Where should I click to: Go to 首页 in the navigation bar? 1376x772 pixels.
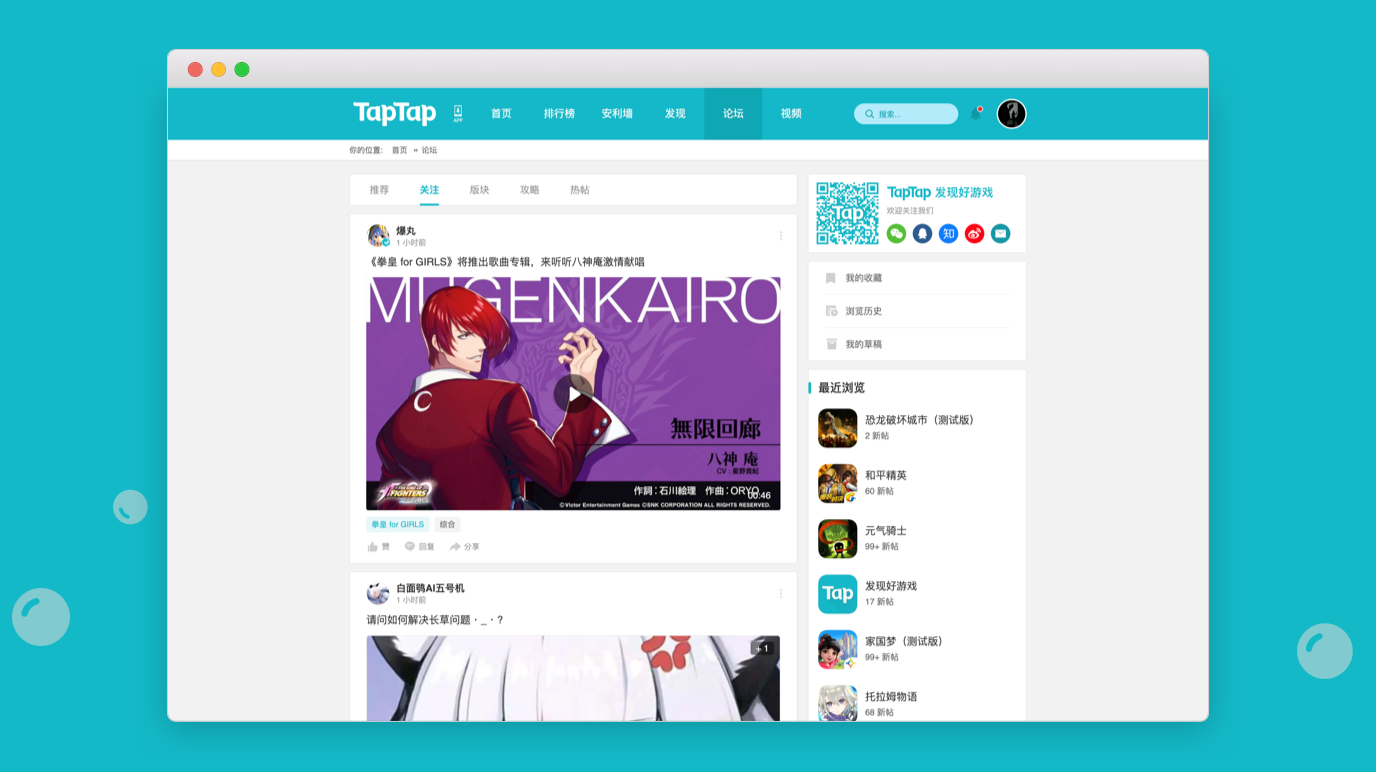pos(501,114)
